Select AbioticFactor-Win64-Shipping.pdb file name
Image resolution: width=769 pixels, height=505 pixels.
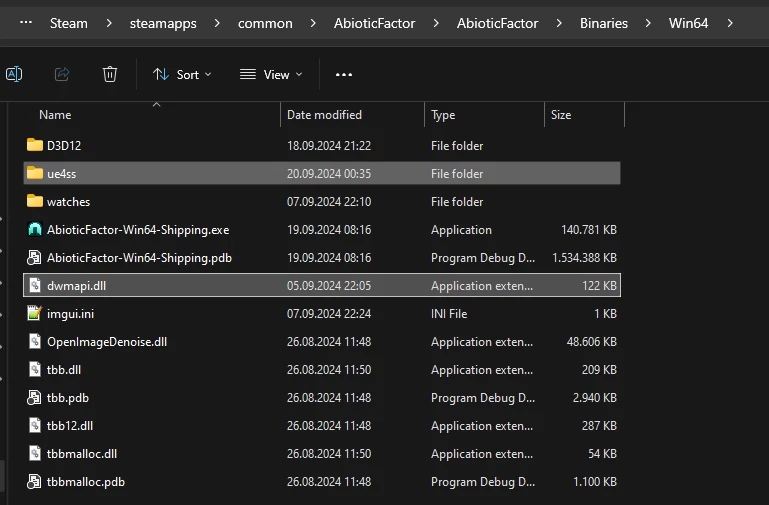(139, 258)
